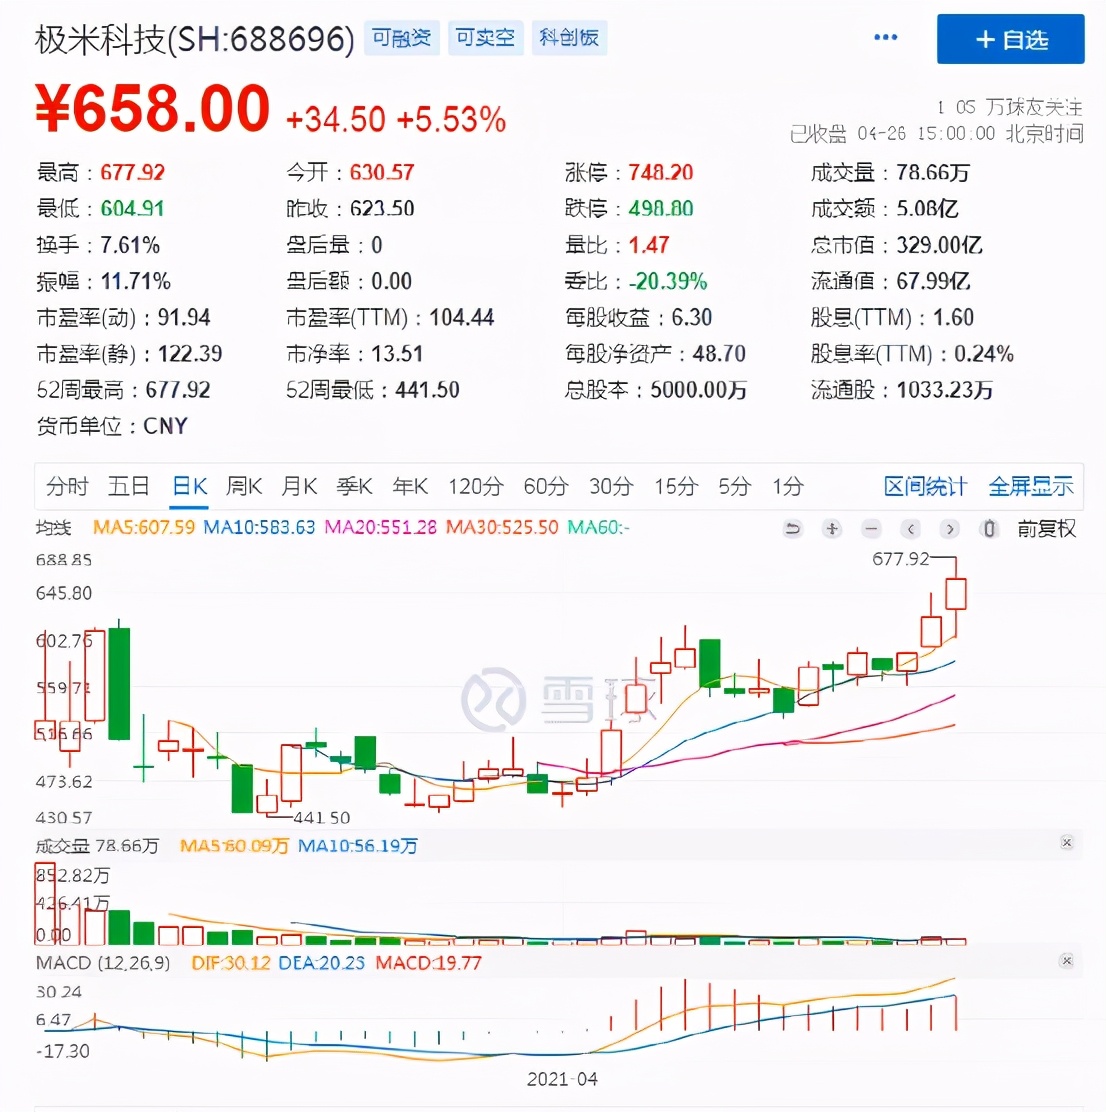Close the 成交量 volume indicator panel
Viewport: 1106px width, 1112px height.
pos(1067,843)
